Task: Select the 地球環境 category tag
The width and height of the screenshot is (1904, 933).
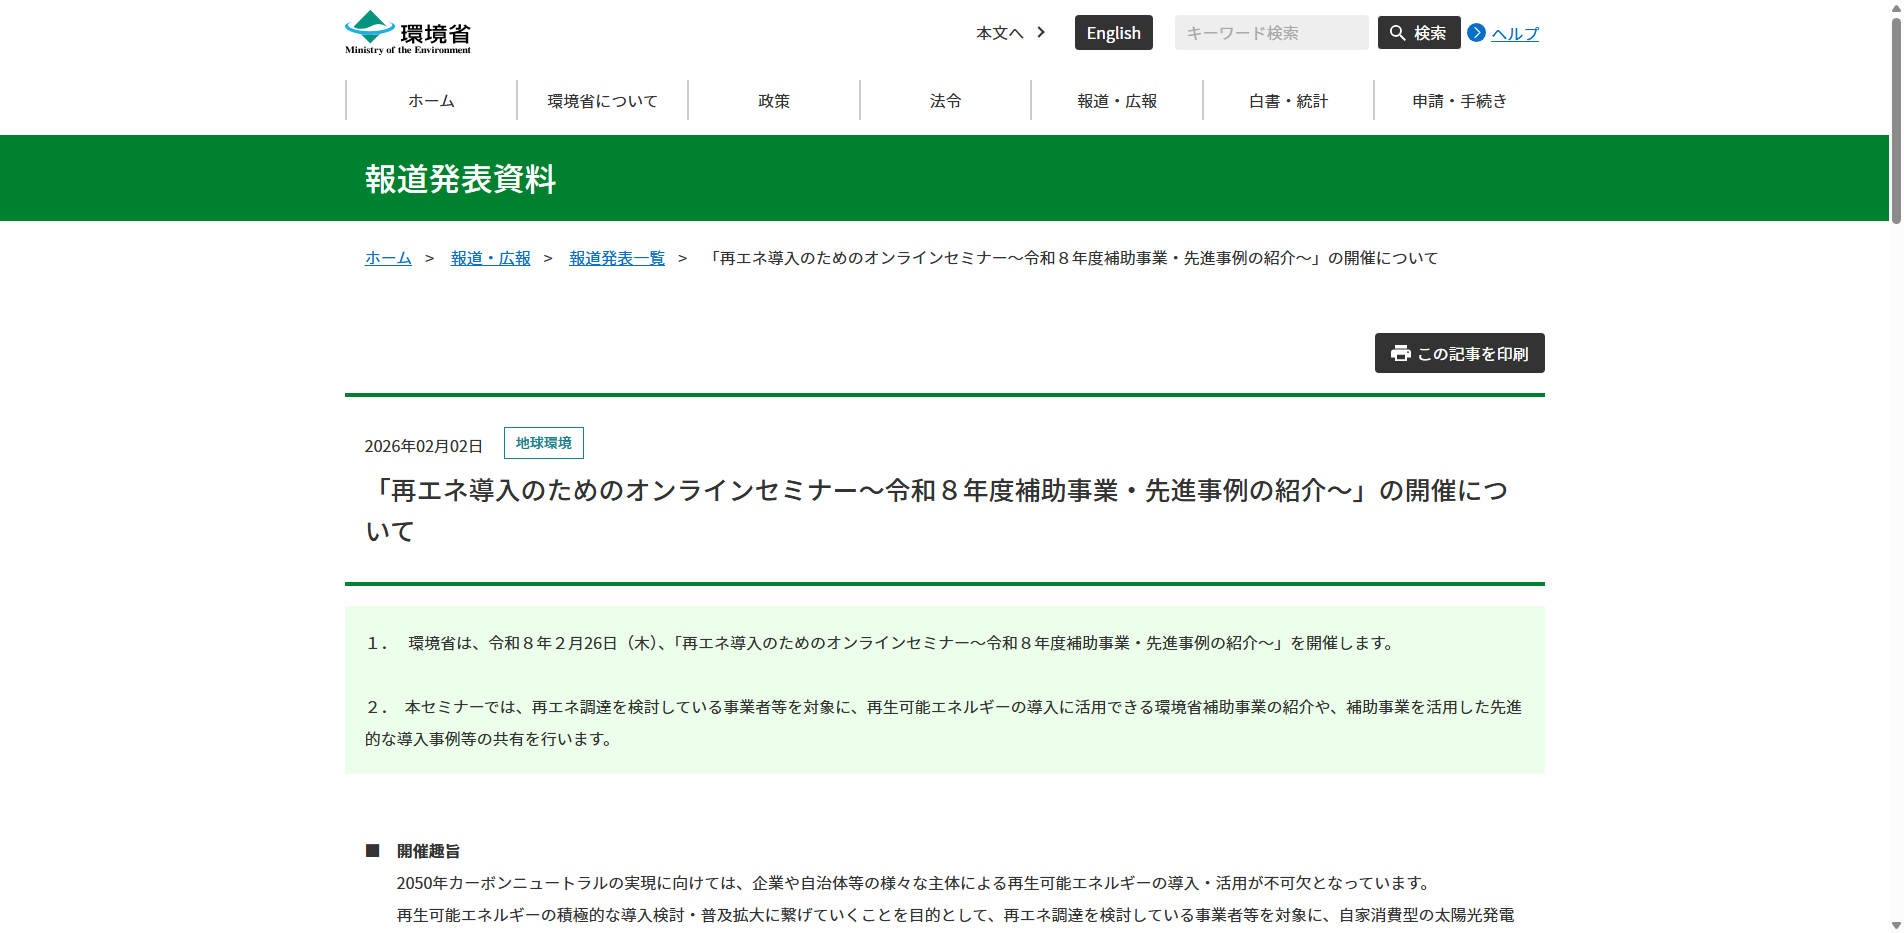Action: click(543, 443)
